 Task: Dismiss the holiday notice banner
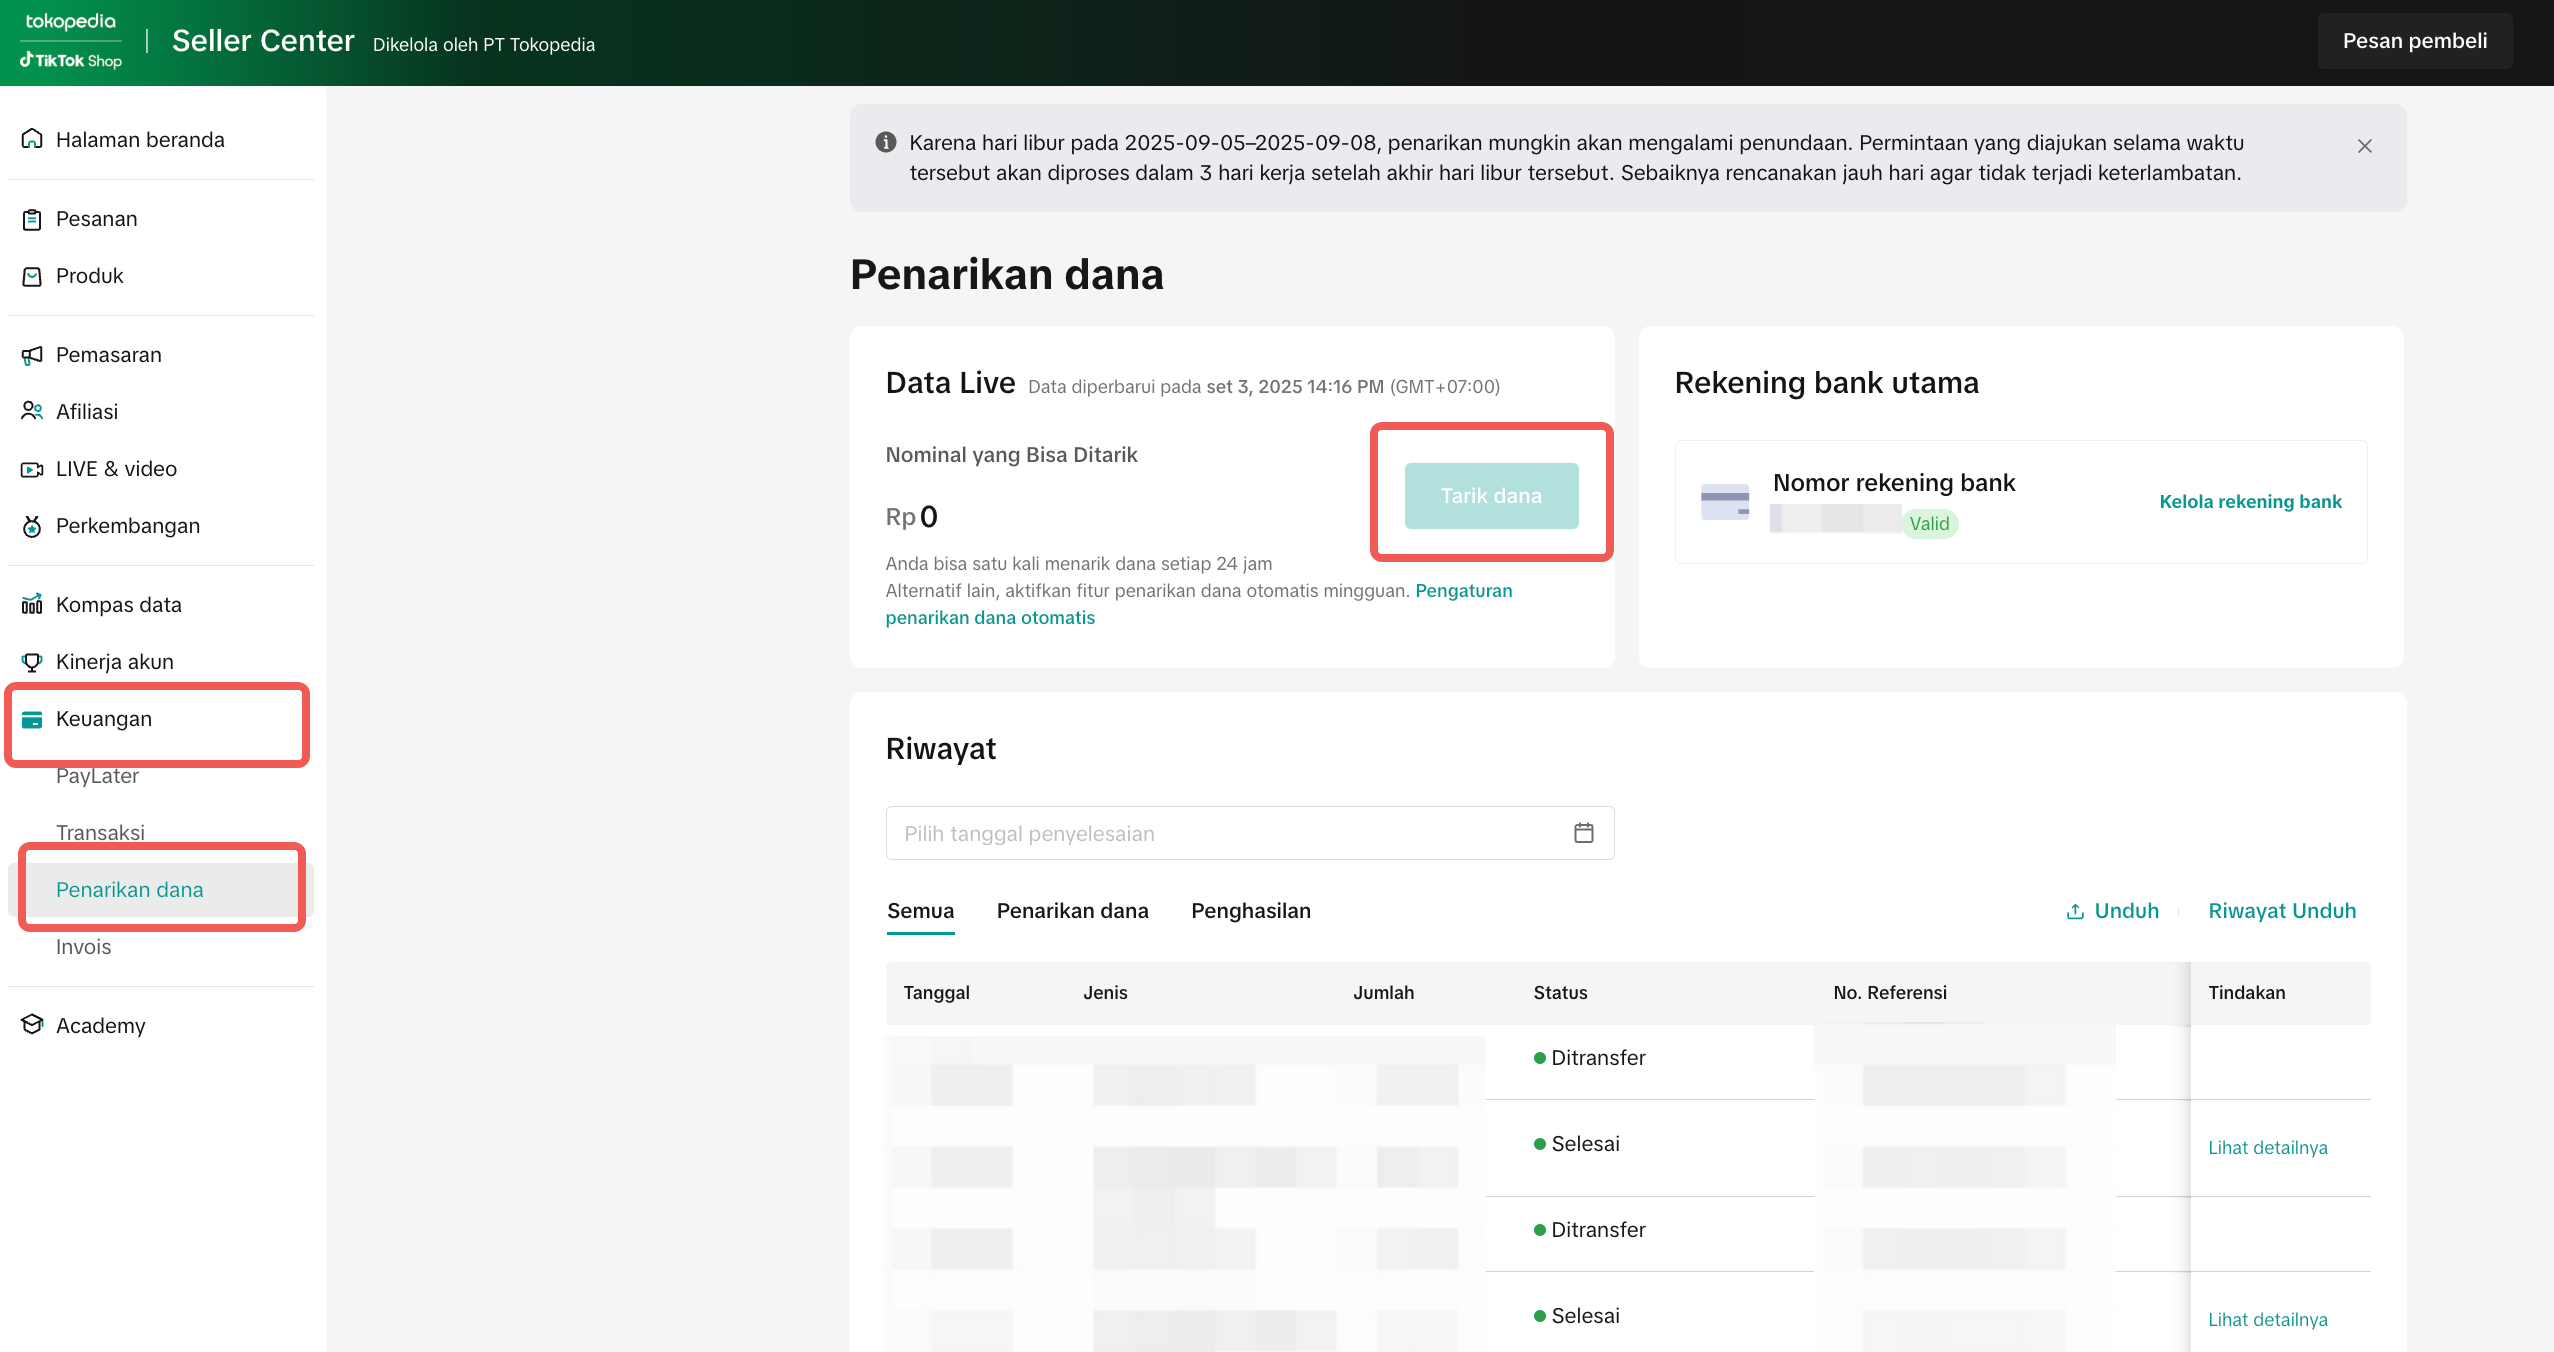click(x=2364, y=146)
